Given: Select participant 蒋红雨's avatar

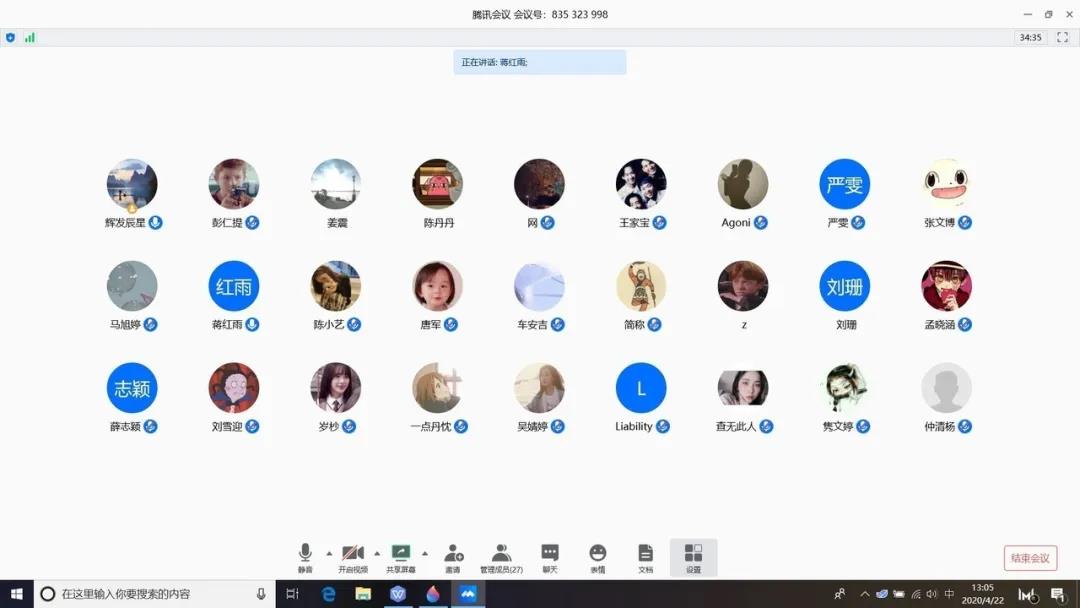Looking at the screenshot, I should (x=234, y=287).
